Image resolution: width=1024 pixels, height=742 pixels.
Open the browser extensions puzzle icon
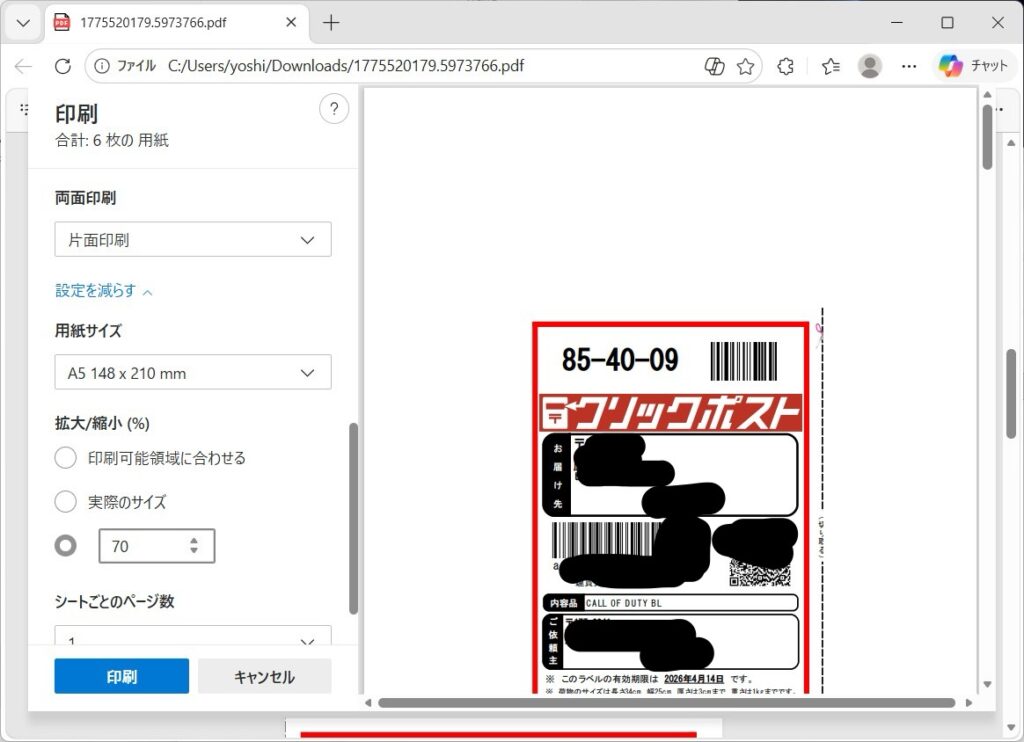coord(786,66)
